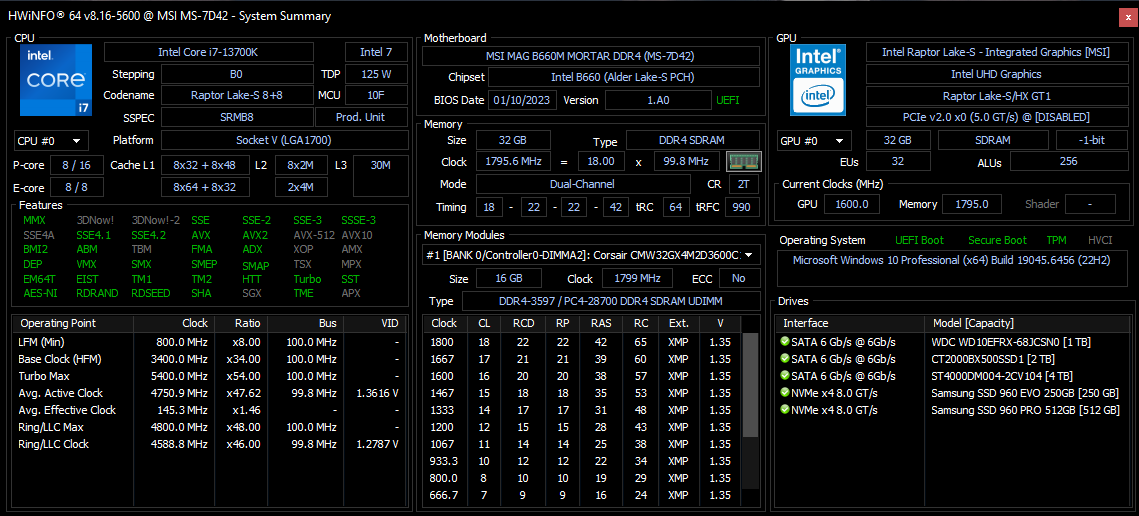1139x516 pixels.
Task: Click the tRFC value 990
Action: (741, 207)
